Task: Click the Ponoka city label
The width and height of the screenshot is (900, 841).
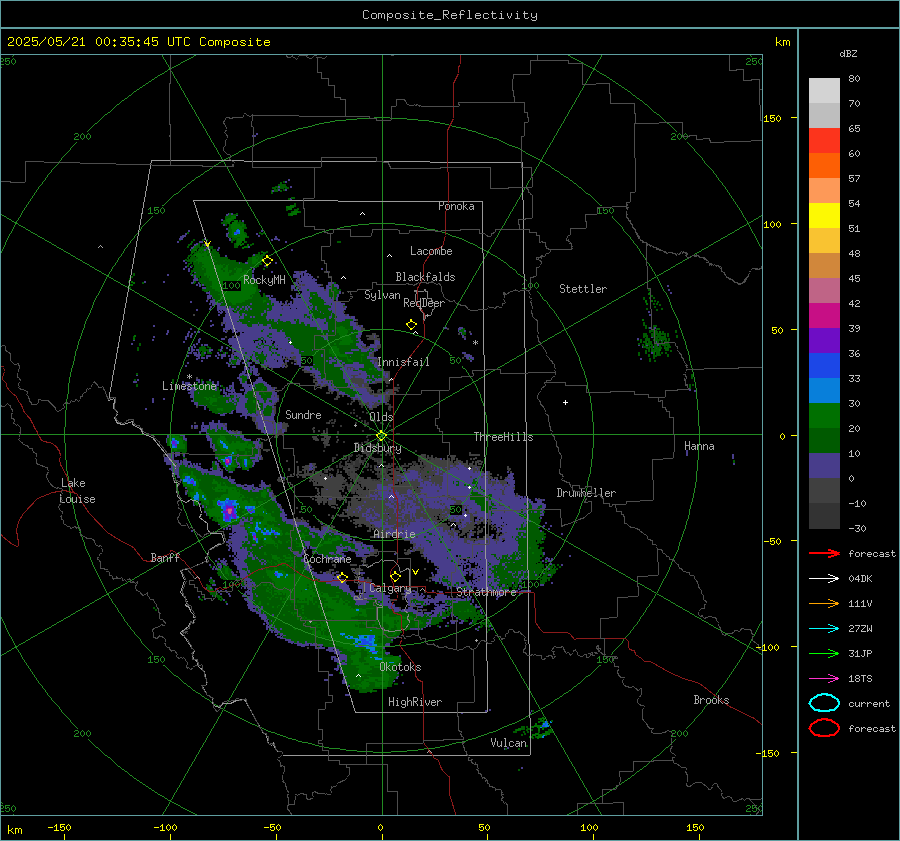Action: (456, 206)
